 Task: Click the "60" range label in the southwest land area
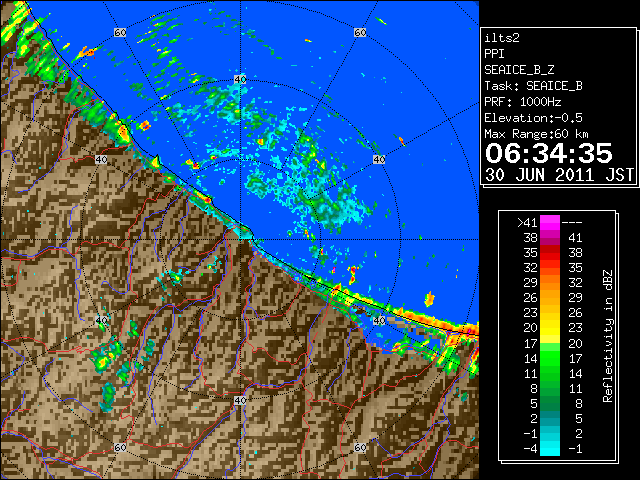(120, 447)
